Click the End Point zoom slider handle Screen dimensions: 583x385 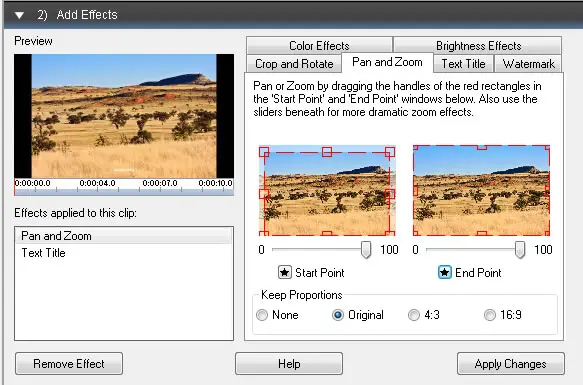(520, 250)
